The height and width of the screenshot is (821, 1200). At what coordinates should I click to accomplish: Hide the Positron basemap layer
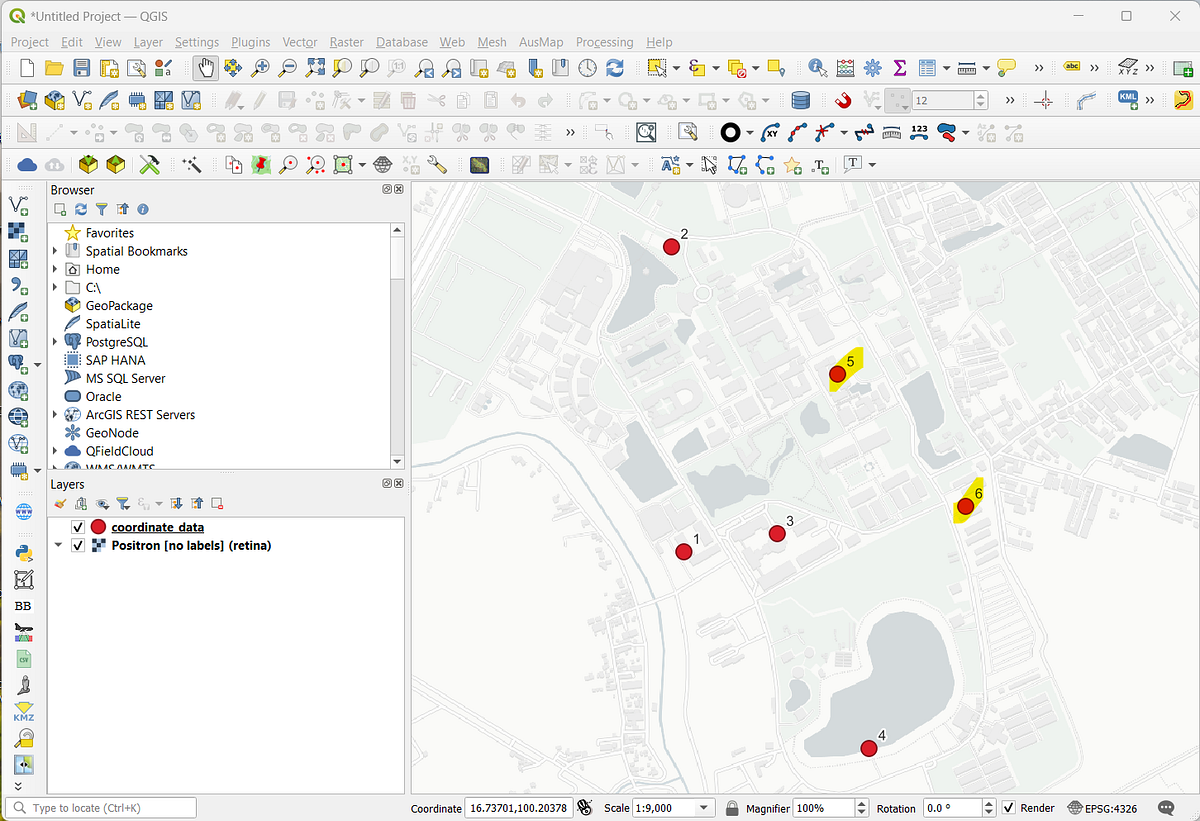point(78,546)
